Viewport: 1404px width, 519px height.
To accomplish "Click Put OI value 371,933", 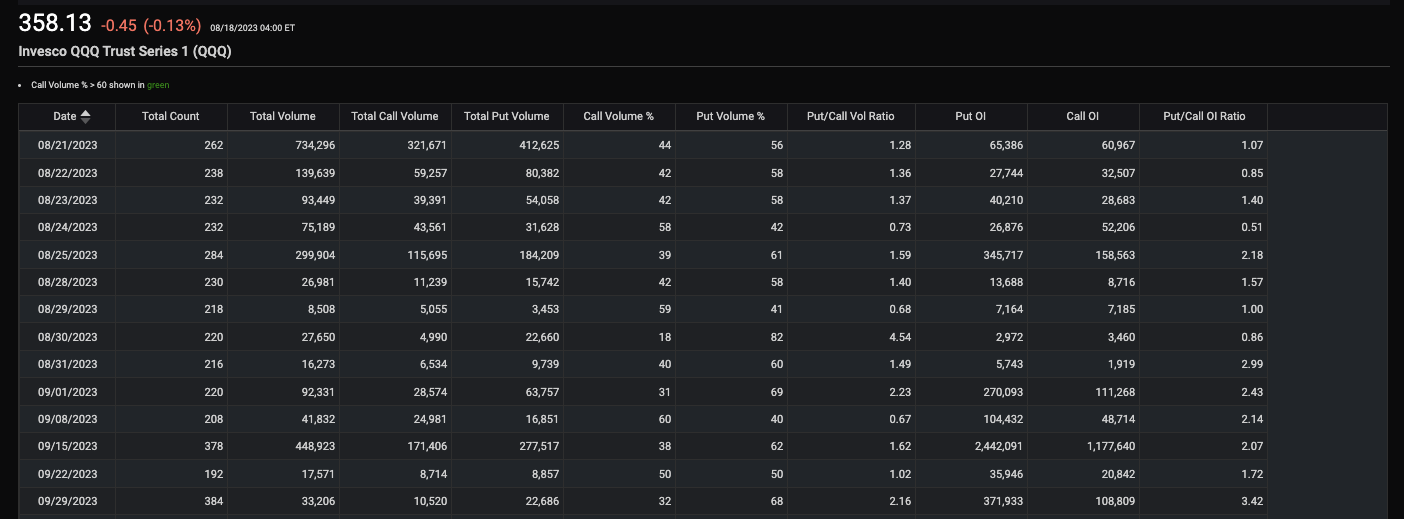I will click(1003, 501).
